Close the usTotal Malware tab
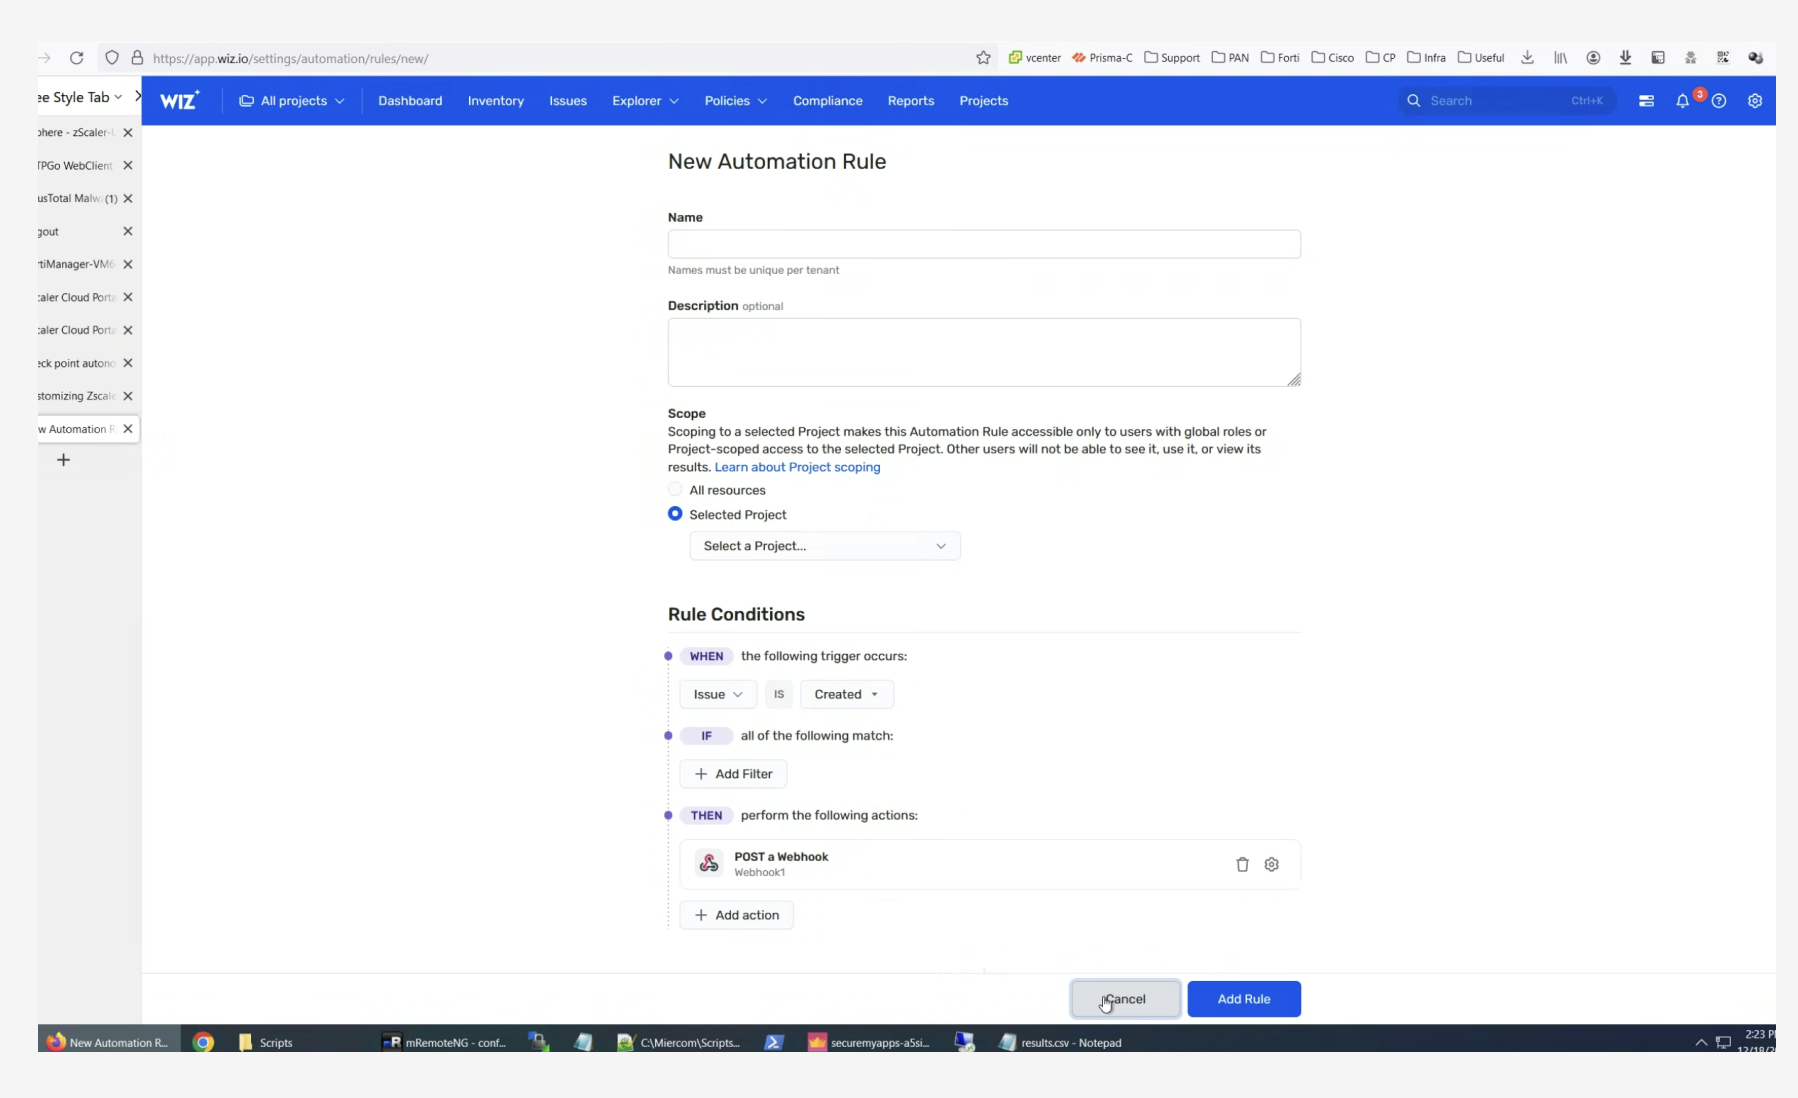Screen dimensions: 1798x1098 click(128, 198)
